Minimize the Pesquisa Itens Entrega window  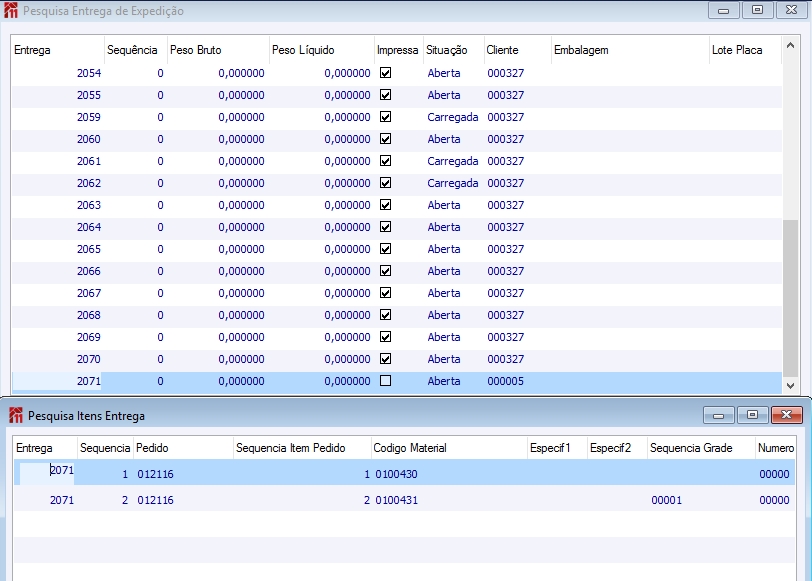[x=718, y=415]
